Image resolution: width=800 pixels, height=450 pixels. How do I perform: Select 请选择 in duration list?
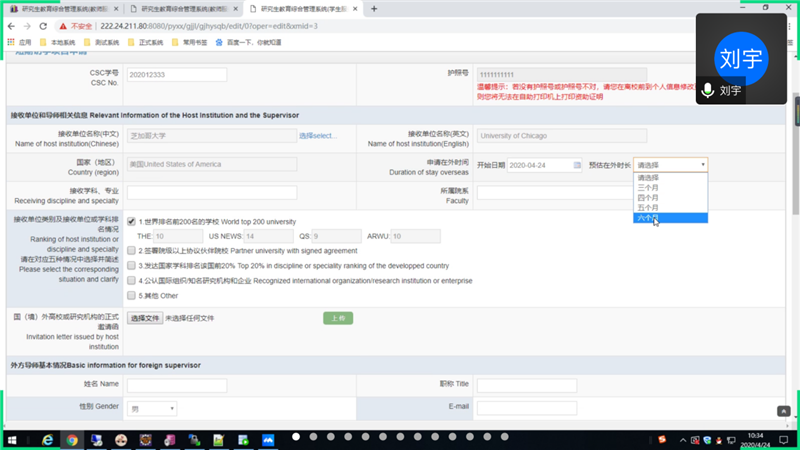(x=670, y=178)
